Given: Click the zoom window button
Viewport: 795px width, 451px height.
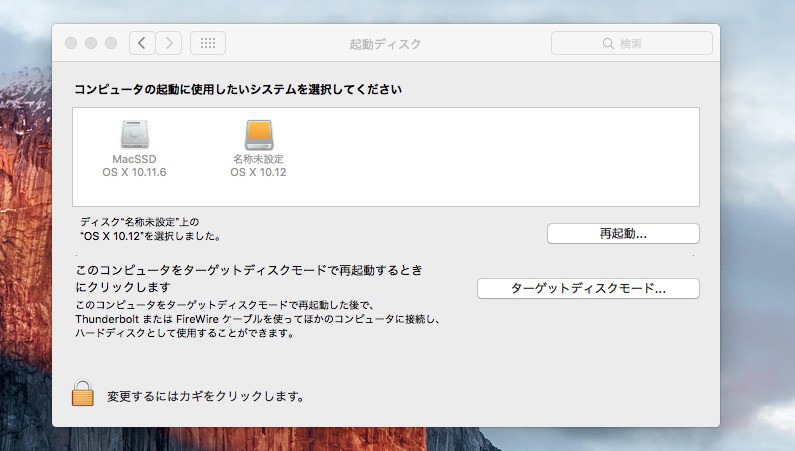Looking at the screenshot, I should pyautogui.click(x=111, y=43).
